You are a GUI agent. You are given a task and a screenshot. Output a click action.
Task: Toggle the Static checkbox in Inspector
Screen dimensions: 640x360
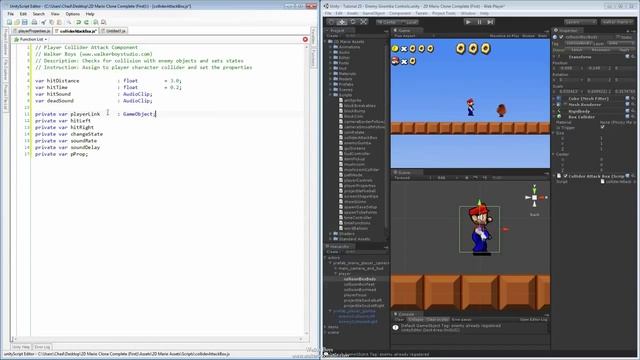pyautogui.click(x=618, y=37)
